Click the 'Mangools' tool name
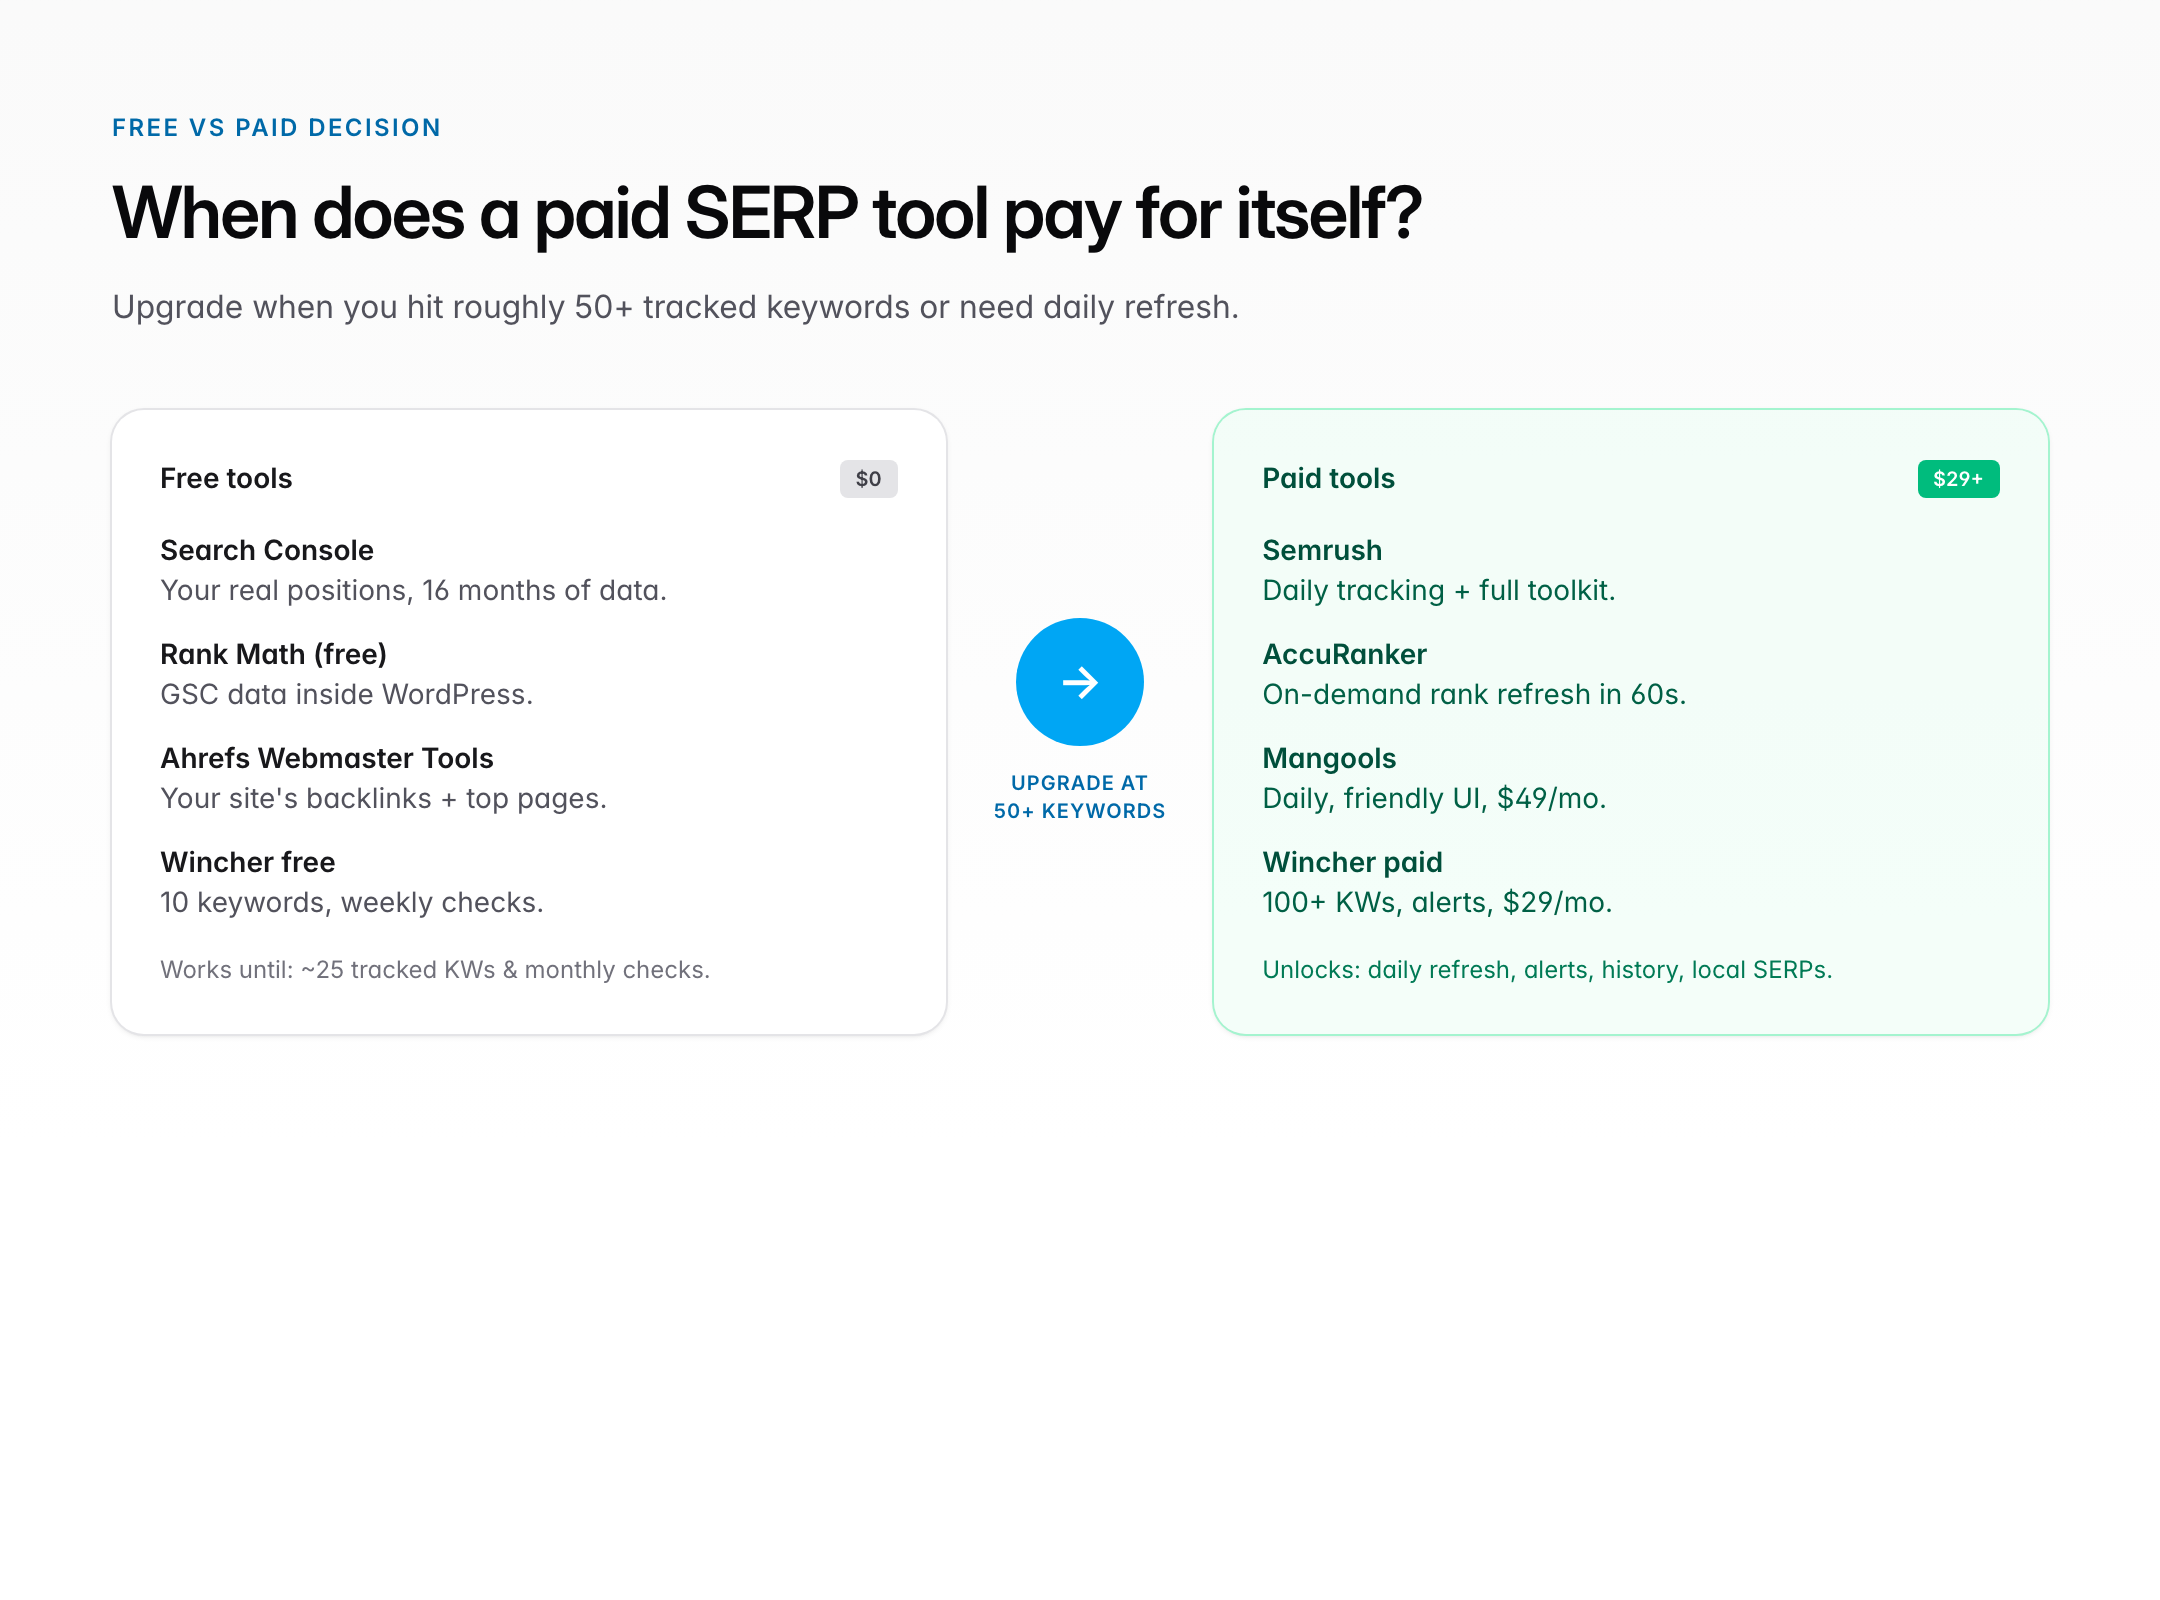 (1329, 758)
